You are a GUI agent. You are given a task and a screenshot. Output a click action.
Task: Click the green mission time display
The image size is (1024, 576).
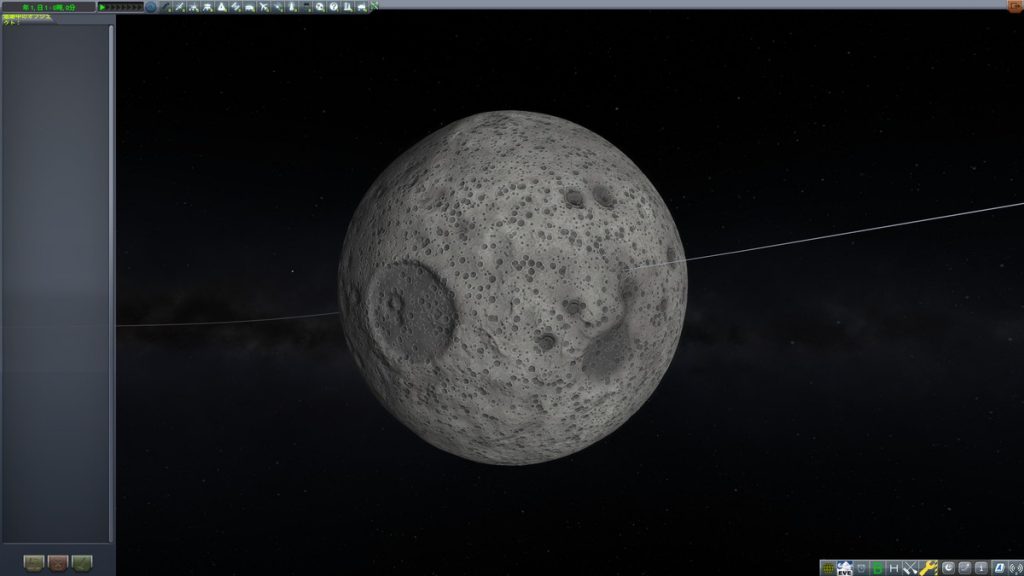coord(48,7)
